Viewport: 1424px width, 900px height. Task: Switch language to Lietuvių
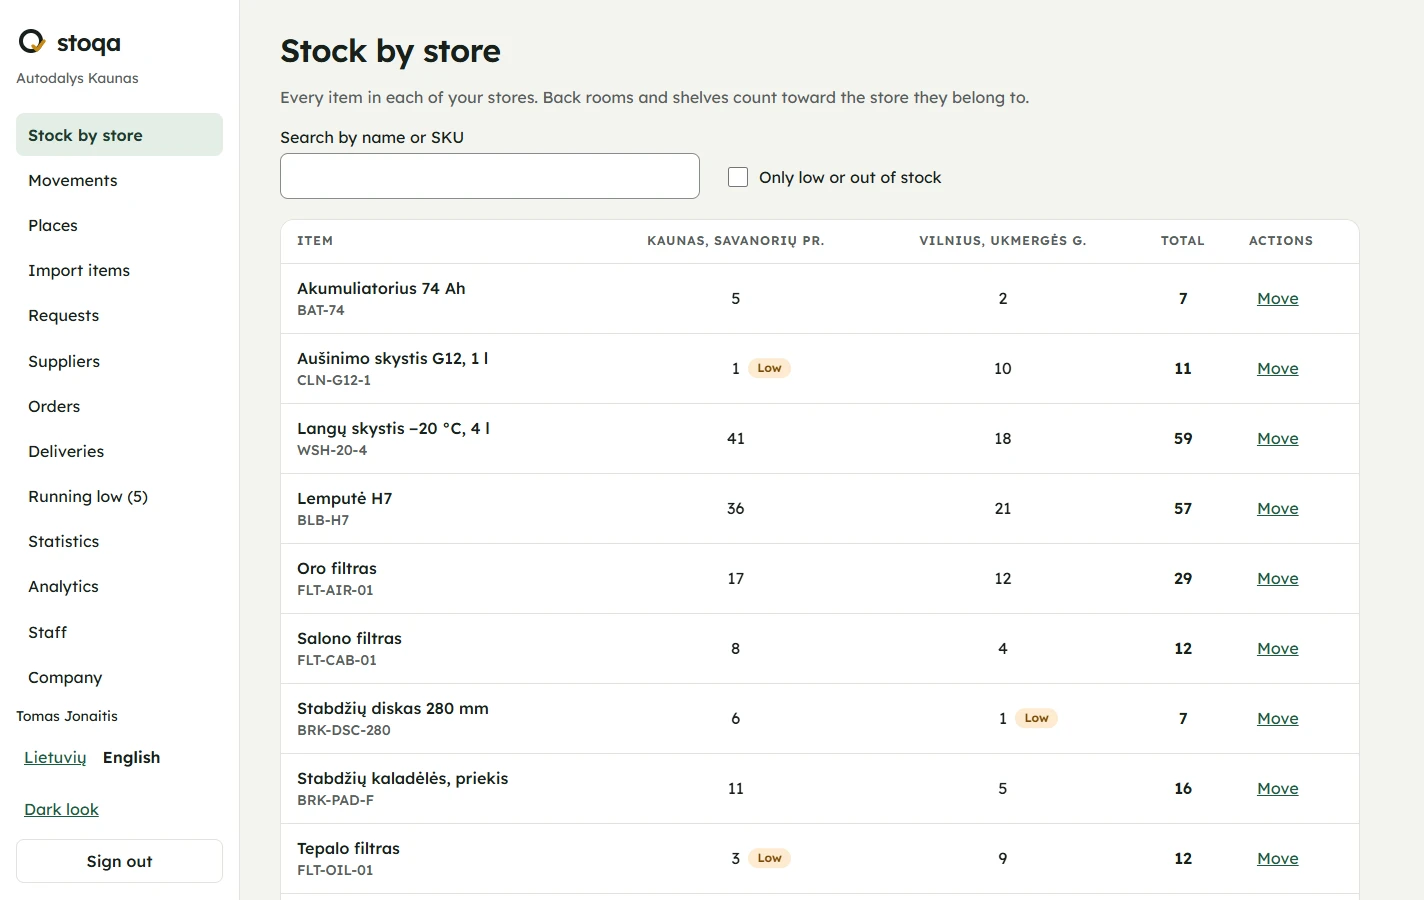coord(55,757)
